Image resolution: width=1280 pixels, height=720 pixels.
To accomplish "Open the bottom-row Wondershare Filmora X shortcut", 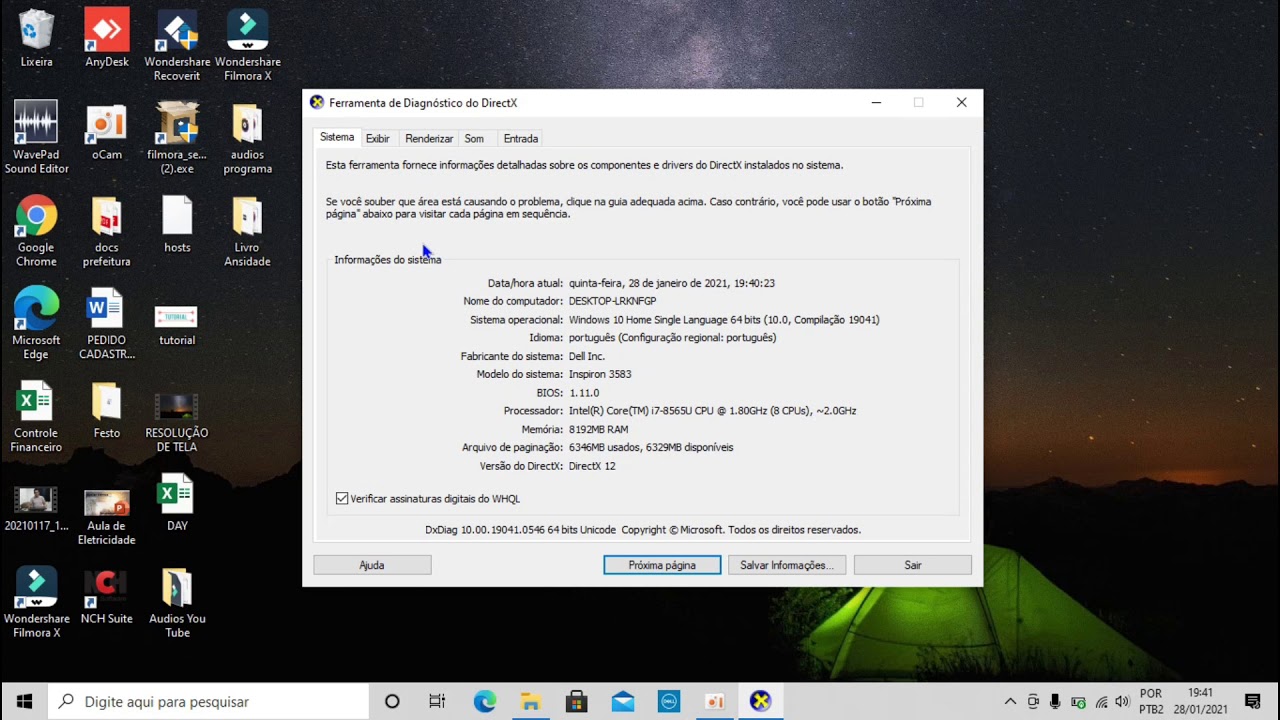I will coord(36,601).
